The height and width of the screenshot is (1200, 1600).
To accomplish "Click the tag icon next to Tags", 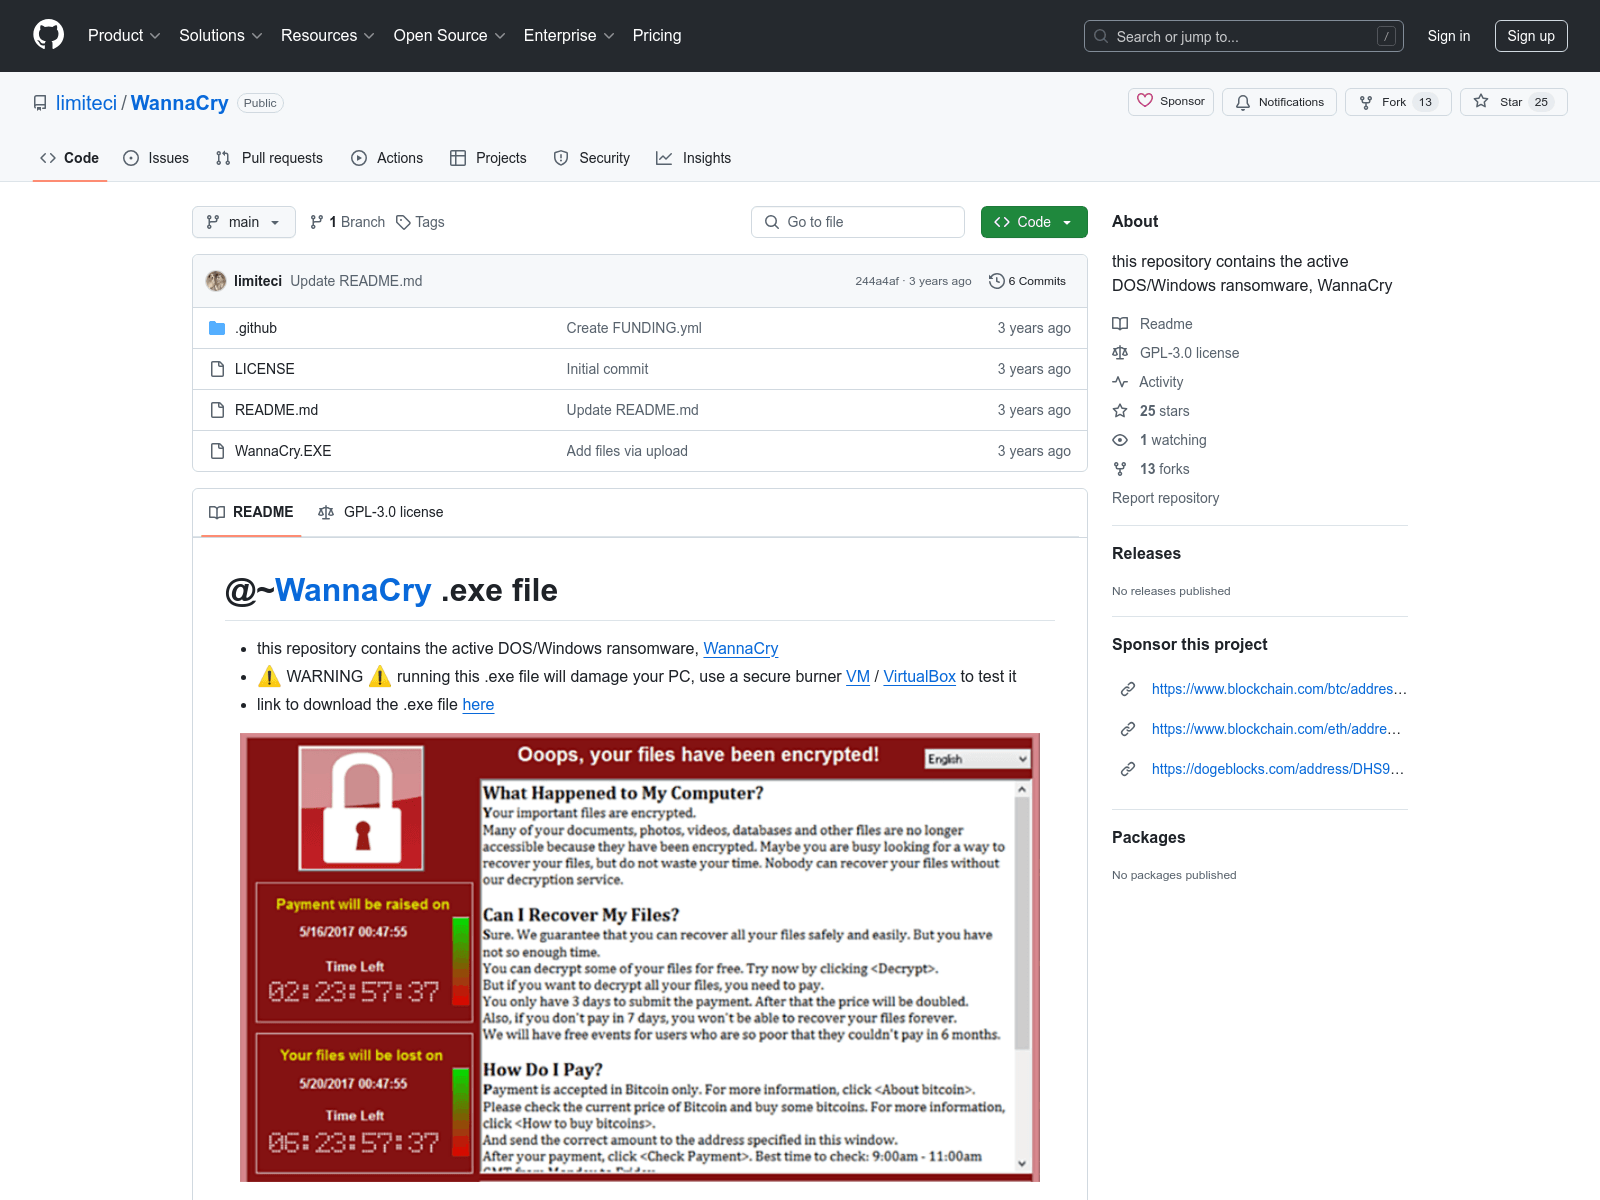I will [403, 222].
